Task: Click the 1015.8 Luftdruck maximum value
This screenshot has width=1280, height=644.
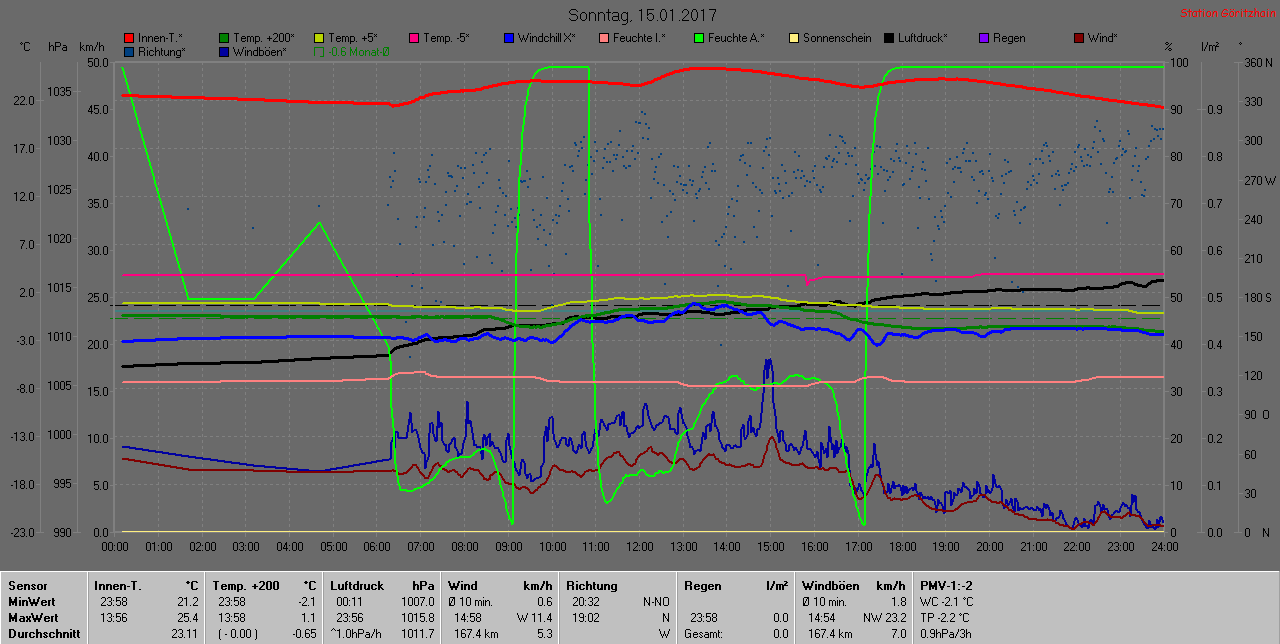Action: tap(418, 617)
